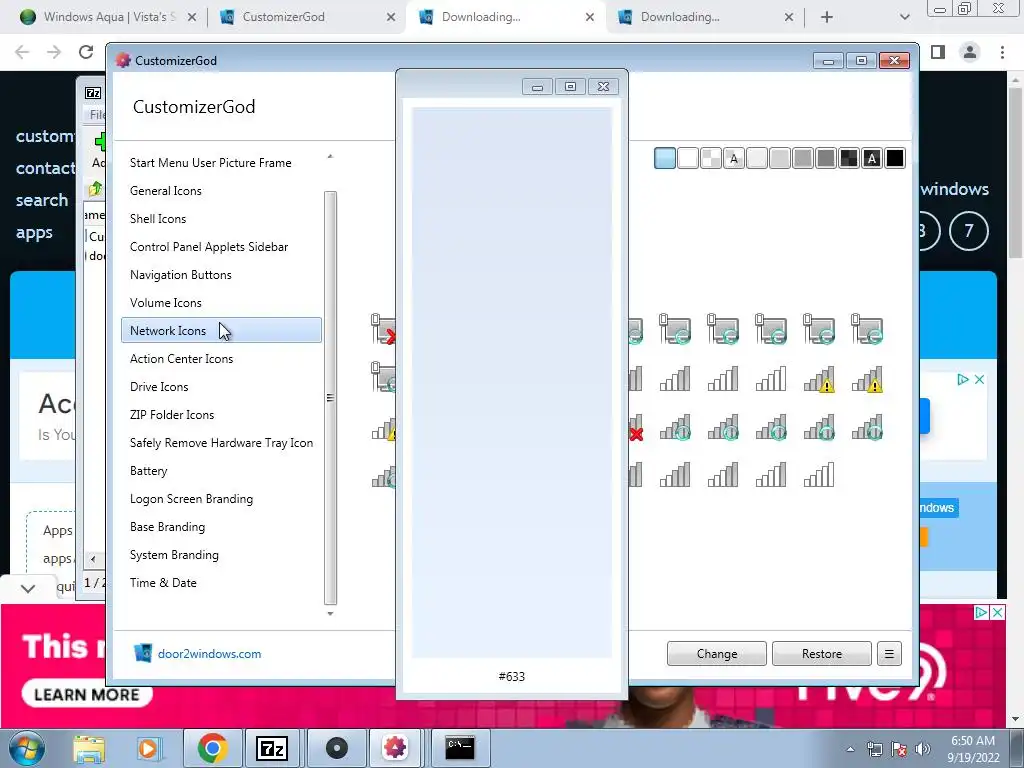The width and height of the screenshot is (1024, 768).
Task: Click the network tray icon
Action: tap(875, 750)
